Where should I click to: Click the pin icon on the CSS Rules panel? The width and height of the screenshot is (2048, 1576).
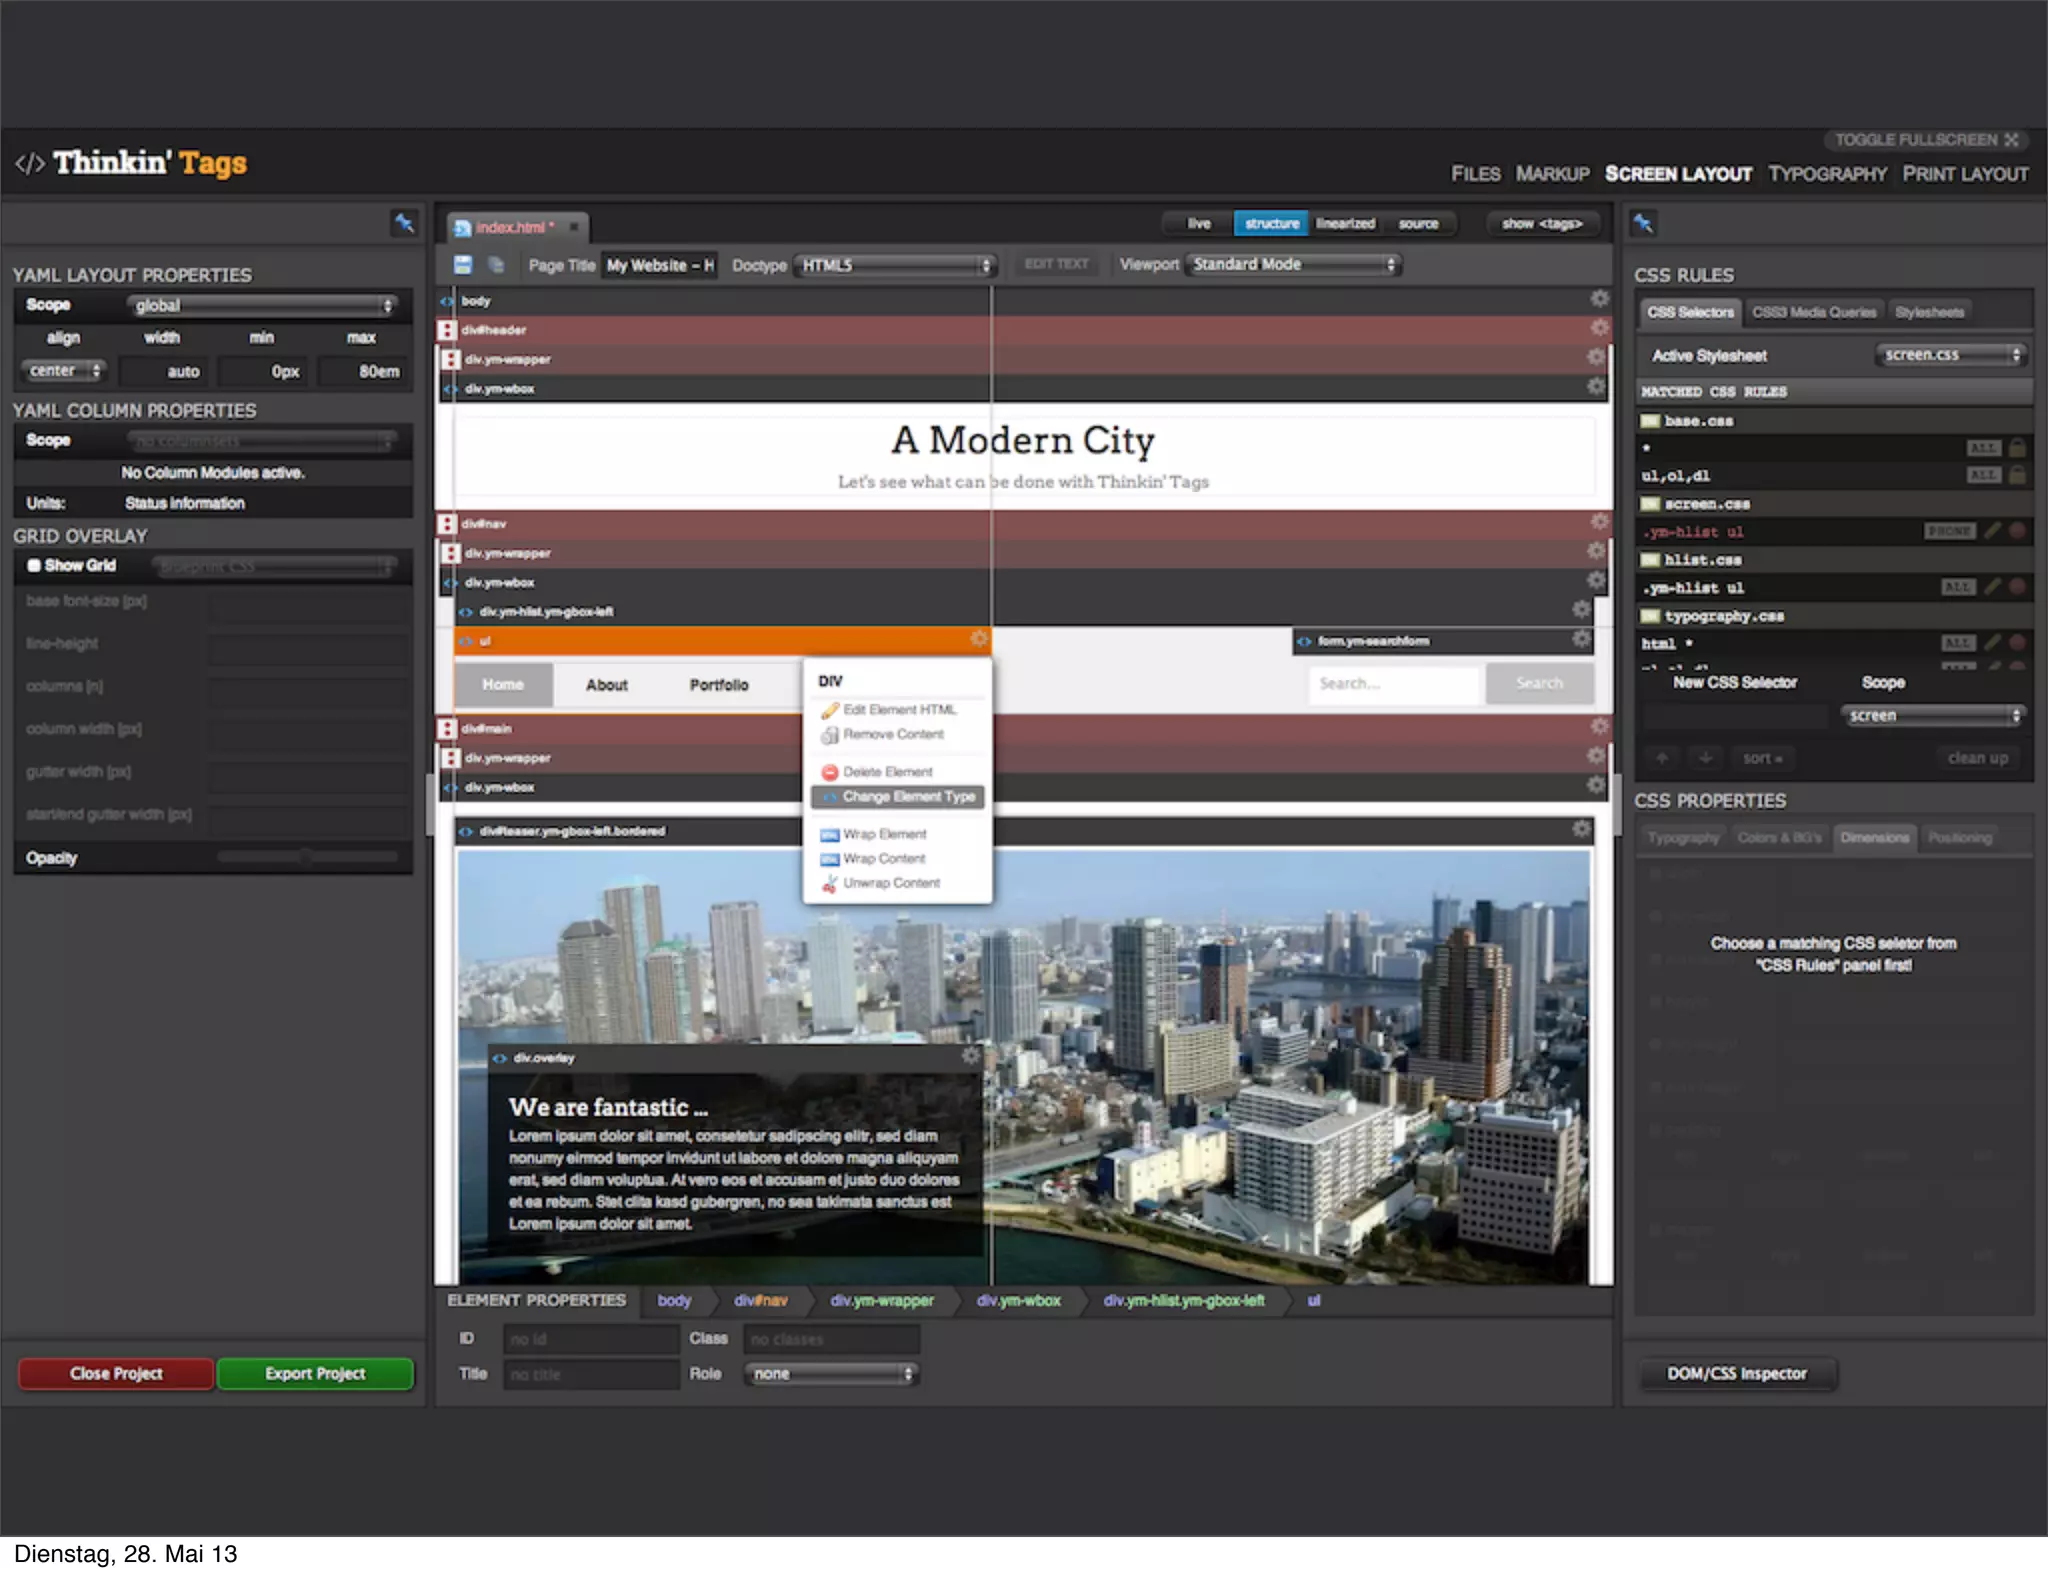(x=1643, y=223)
